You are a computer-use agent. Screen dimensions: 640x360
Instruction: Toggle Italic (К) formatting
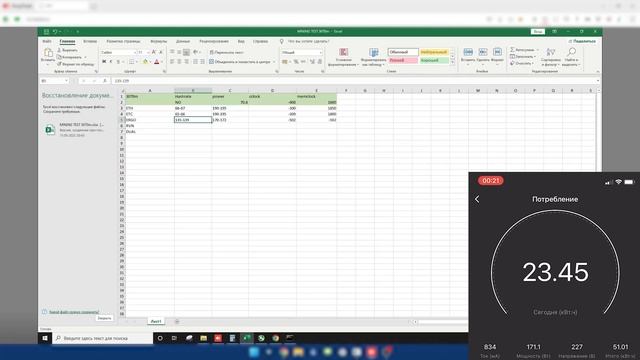pos(111,62)
